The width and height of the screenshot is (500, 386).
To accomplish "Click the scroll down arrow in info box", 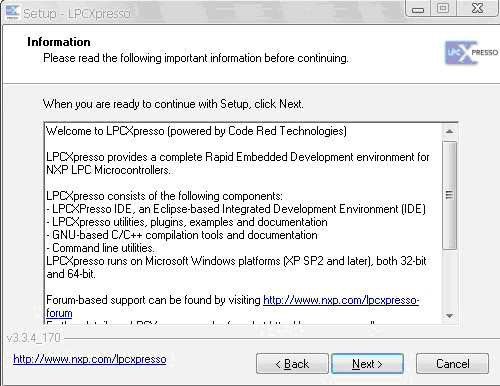I will point(449,316).
